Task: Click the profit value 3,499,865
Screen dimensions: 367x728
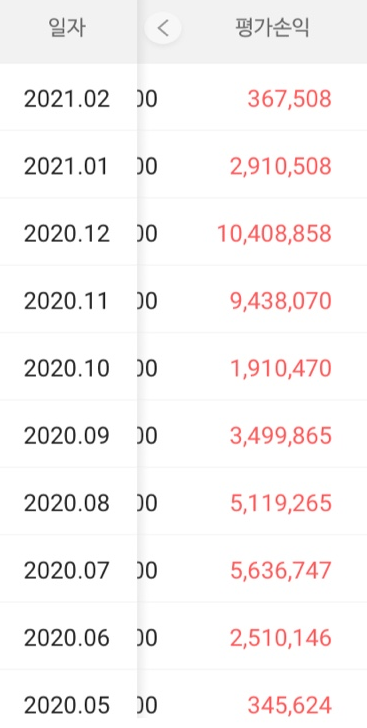Action: click(281, 436)
